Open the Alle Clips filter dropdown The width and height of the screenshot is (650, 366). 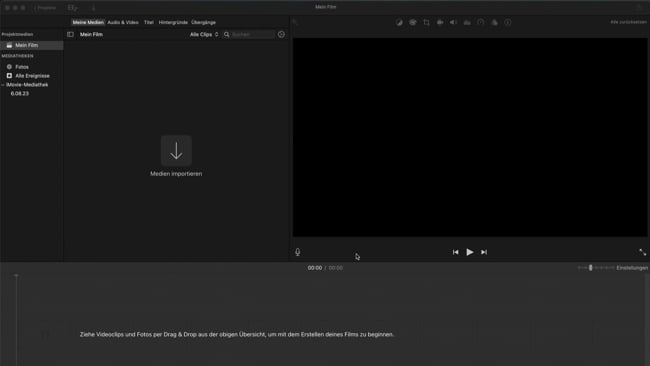204,34
